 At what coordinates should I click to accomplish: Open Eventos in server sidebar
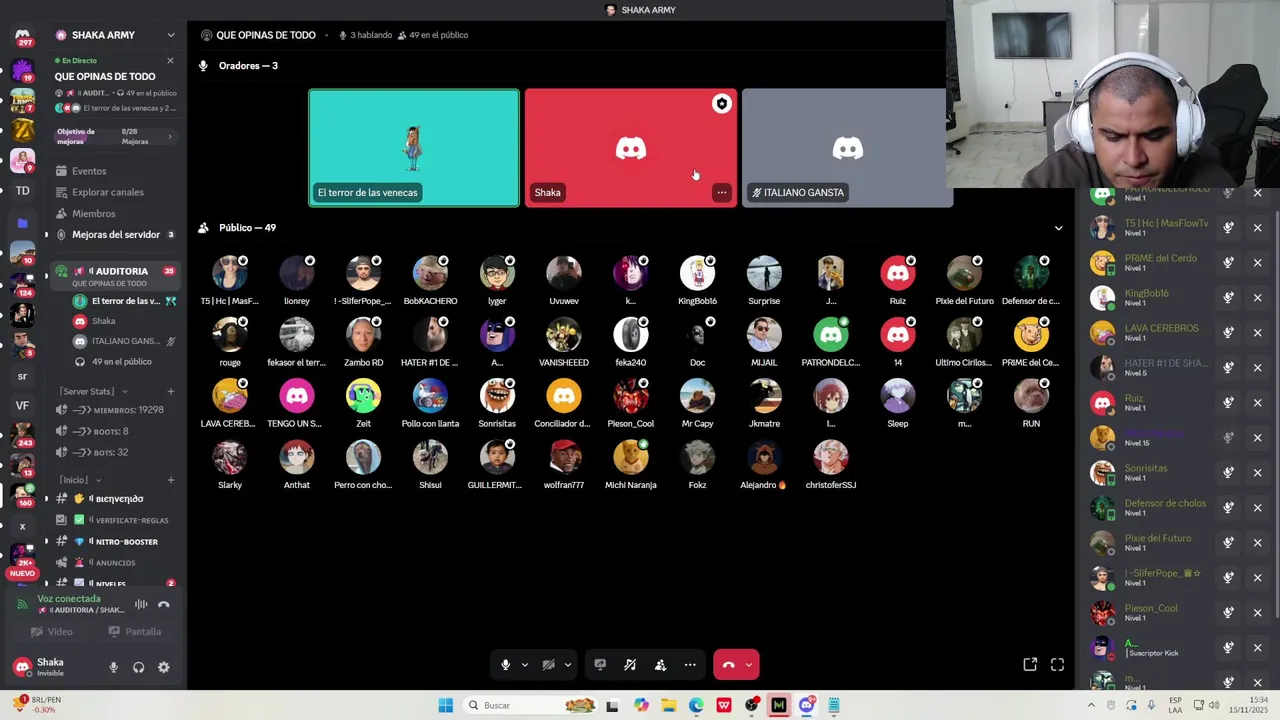pos(89,171)
